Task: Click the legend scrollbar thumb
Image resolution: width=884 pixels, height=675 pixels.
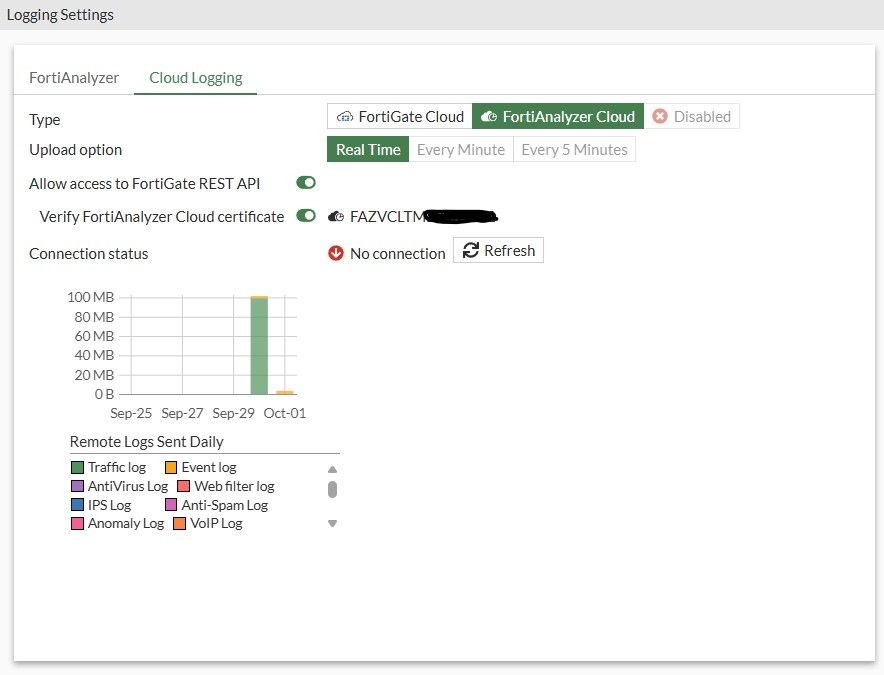Action: tap(333, 489)
